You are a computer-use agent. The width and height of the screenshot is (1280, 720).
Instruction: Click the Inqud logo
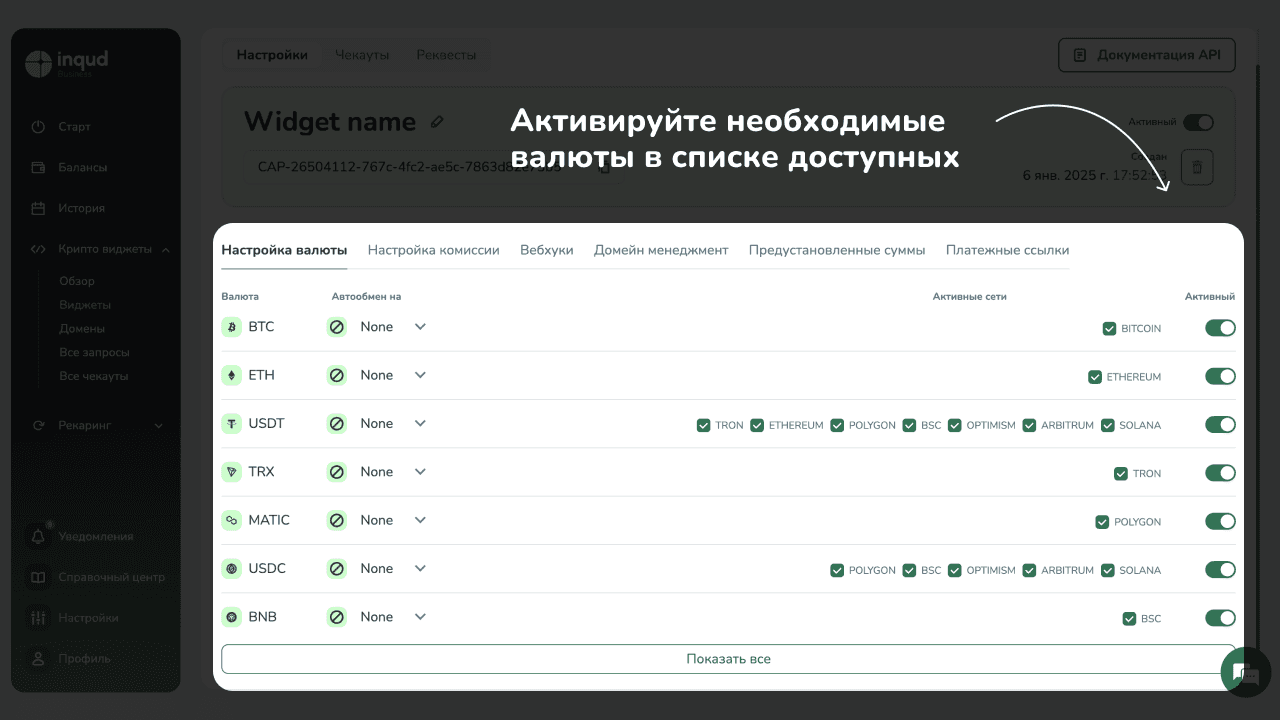[66, 63]
